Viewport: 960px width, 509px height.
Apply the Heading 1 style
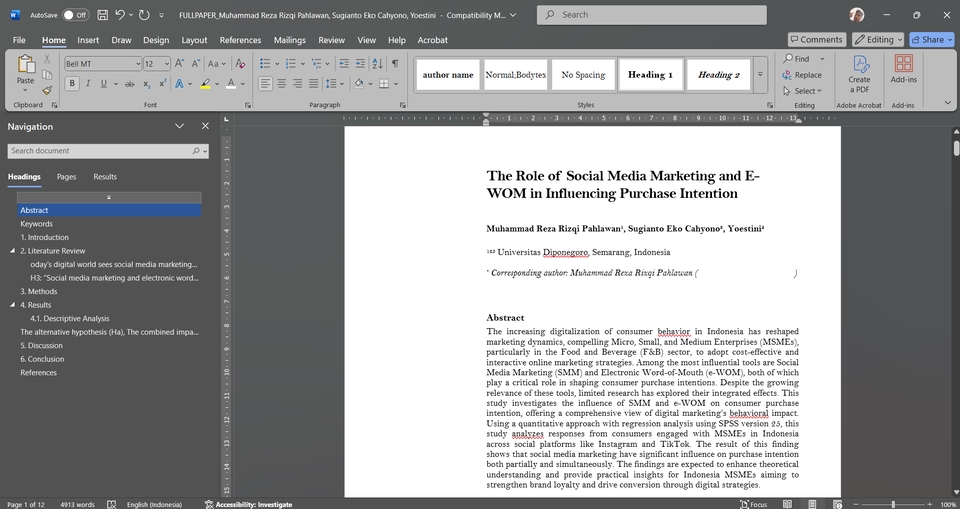coord(650,75)
